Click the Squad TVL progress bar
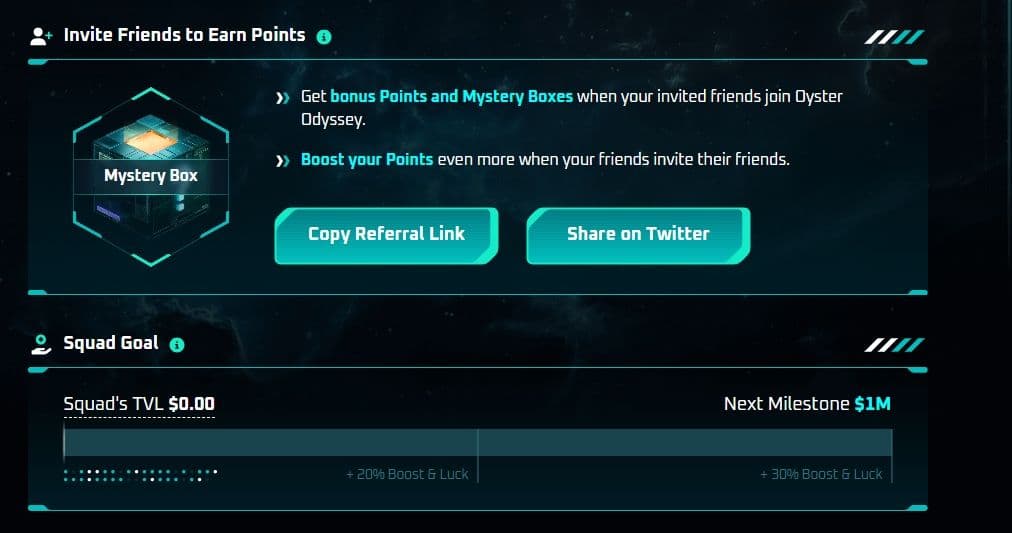1012x533 pixels. tap(477, 442)
